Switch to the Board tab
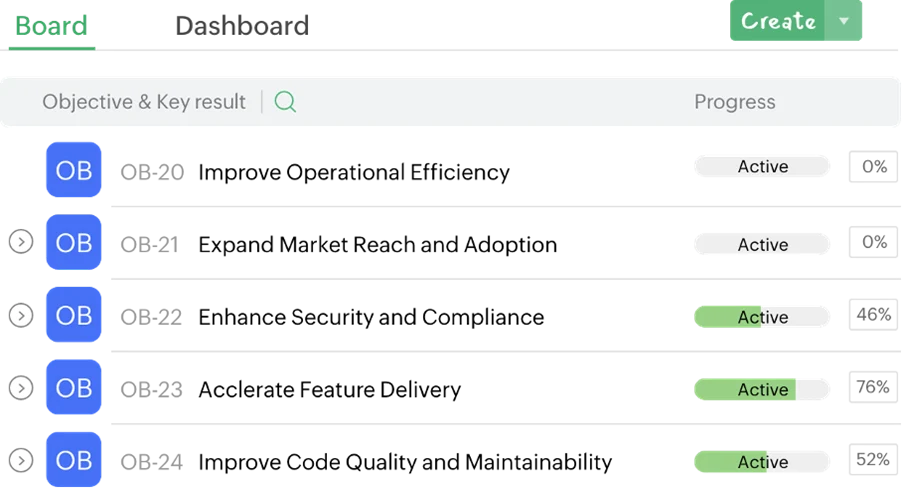The width and height of the screenshot is (902, 488). pyautogui.click(x=52, y=24)
